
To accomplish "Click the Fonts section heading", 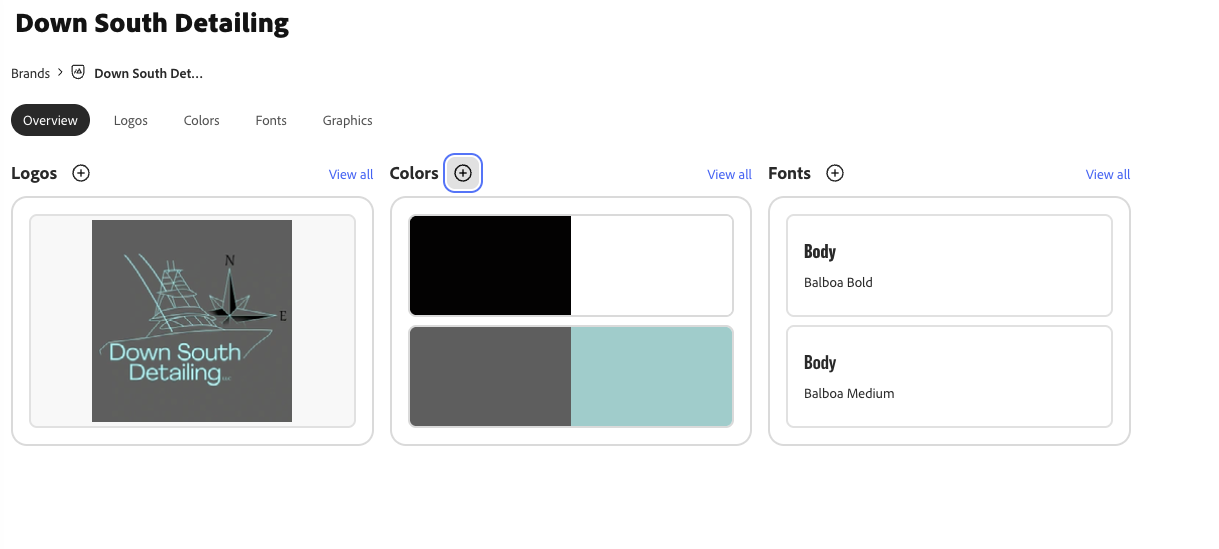I will point(789,173).
